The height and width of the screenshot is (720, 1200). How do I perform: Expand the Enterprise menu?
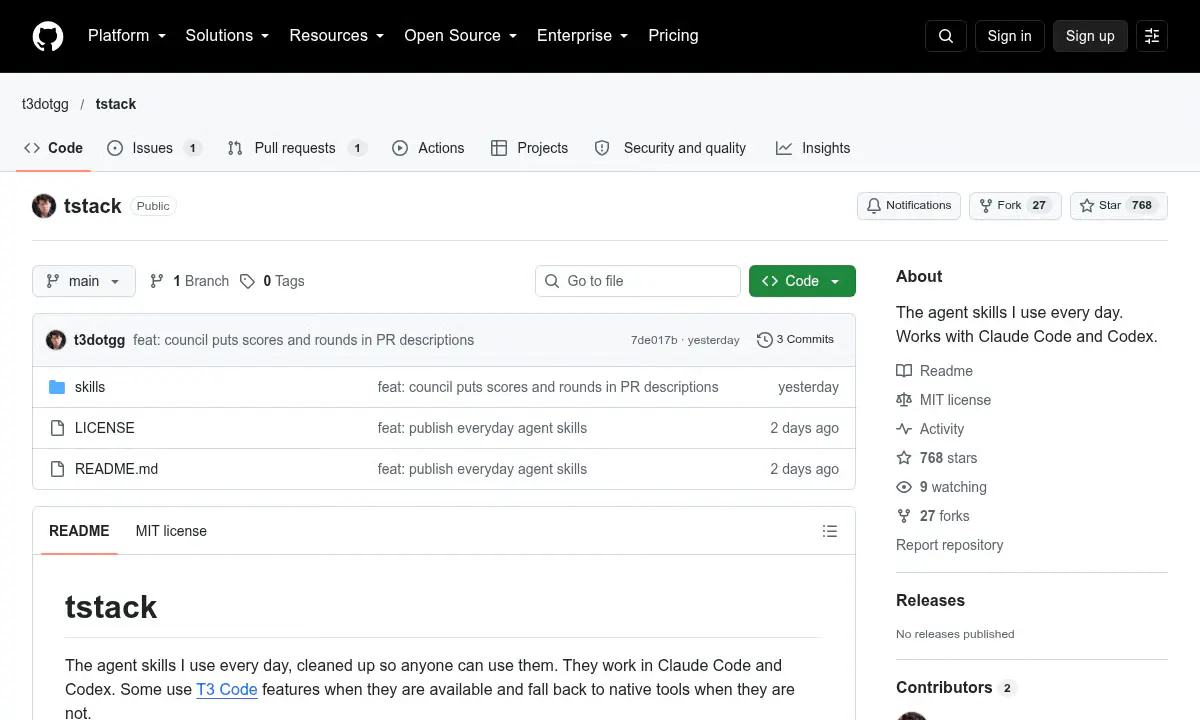point(583,36)
